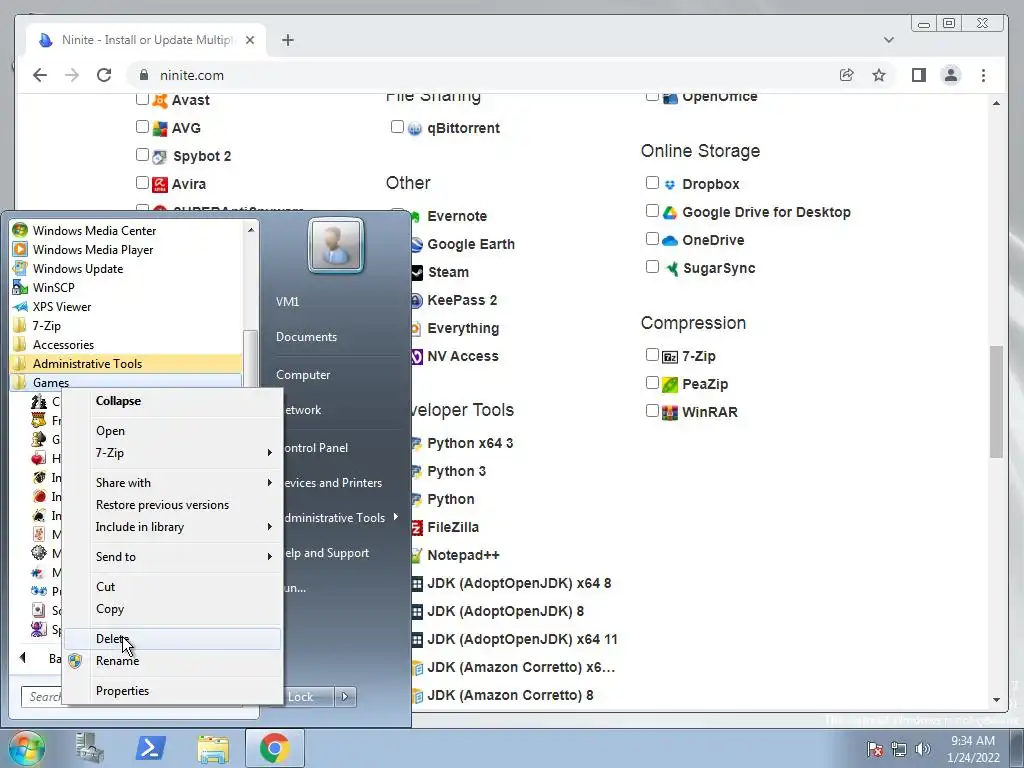
Task: Launch PowerShell from the taskbar
Action: (x=150, y=748)
